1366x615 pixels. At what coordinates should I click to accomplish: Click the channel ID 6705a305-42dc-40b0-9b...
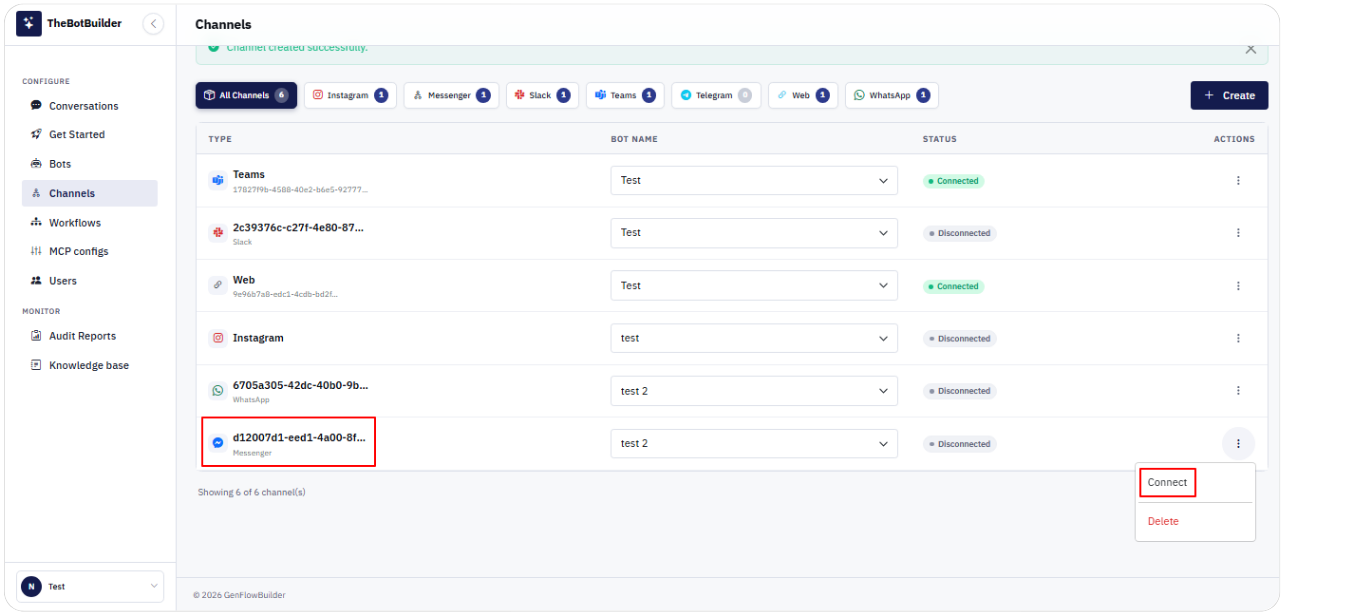301,385
